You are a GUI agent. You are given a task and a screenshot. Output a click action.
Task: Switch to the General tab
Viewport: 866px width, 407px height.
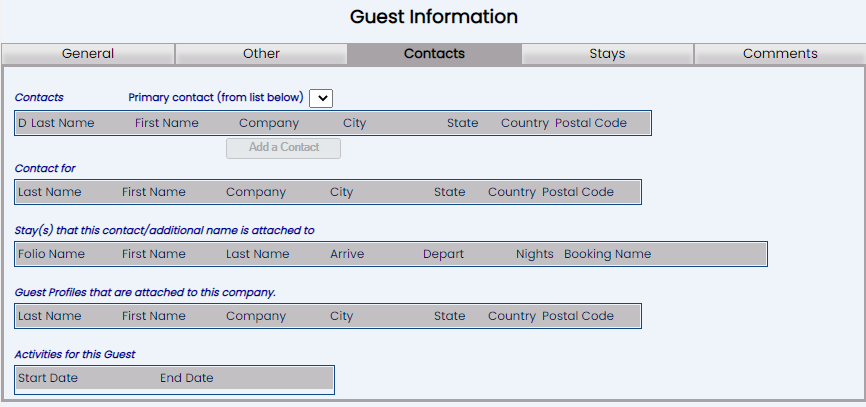tap(88, 54)
